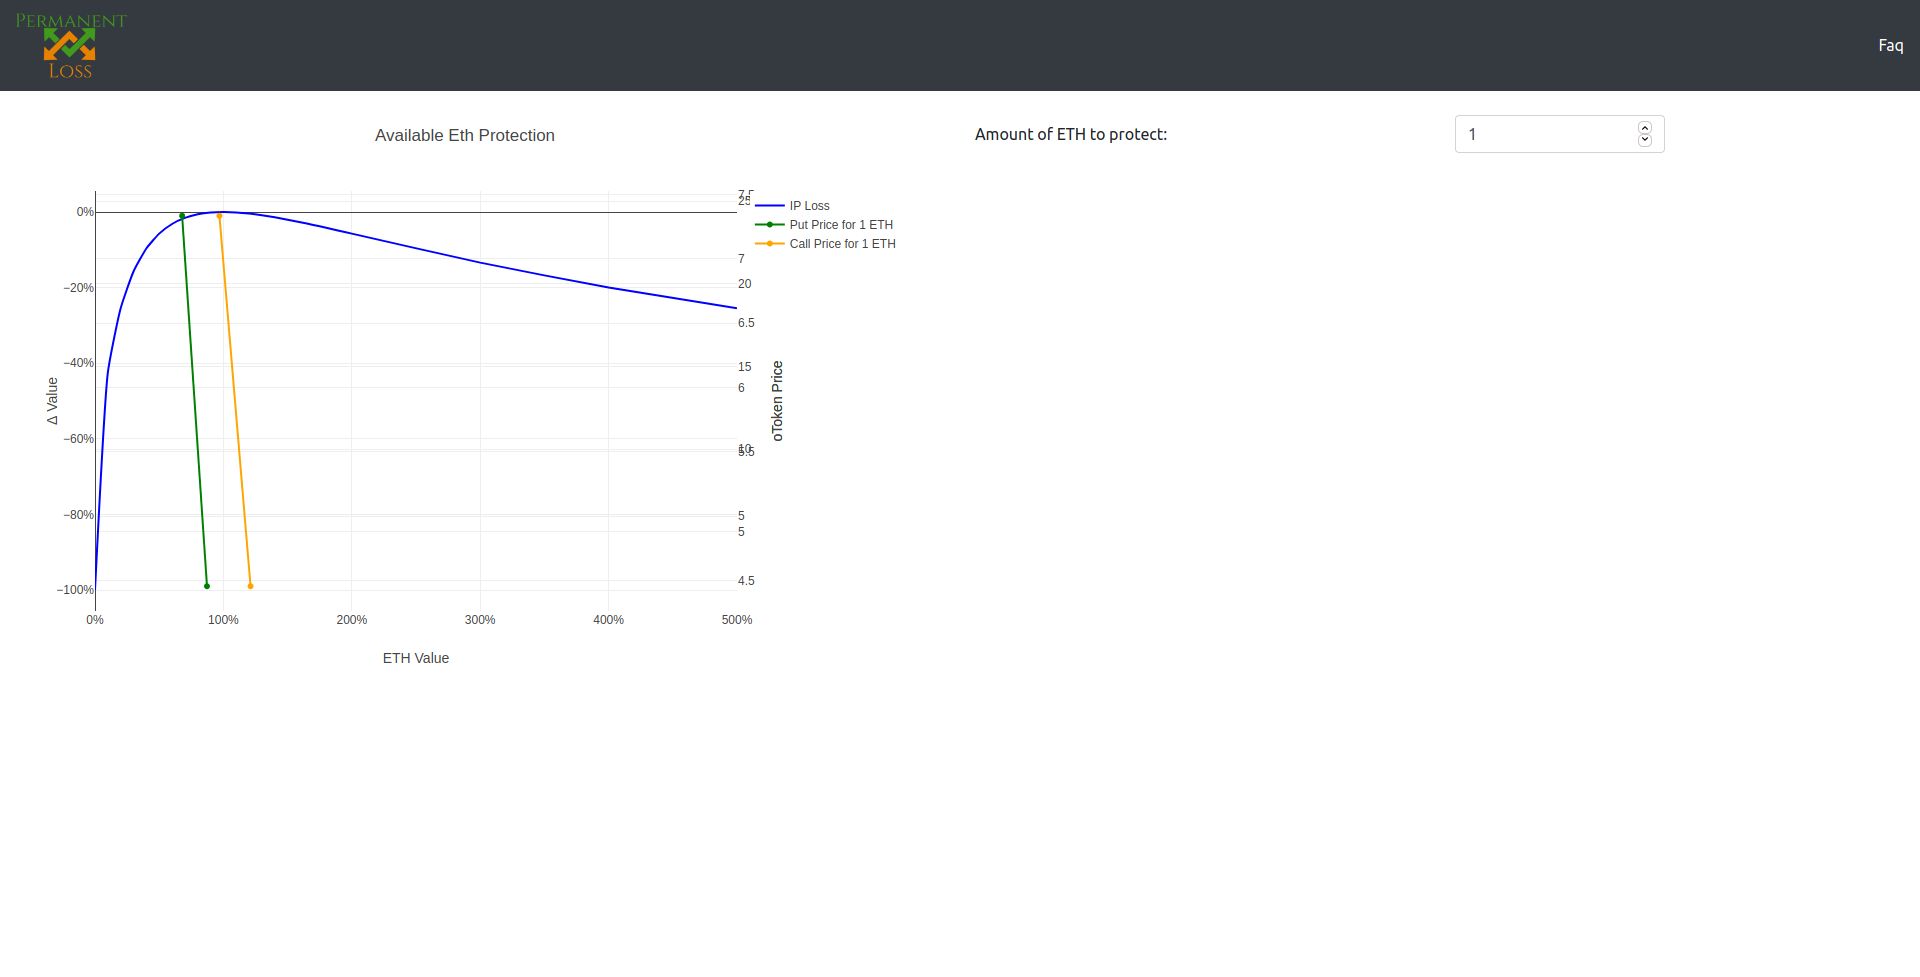The image size is (1920, 977).
Task: Click the 15 tick on right axis
Action: pyautogui.click(x=744, y=367)
